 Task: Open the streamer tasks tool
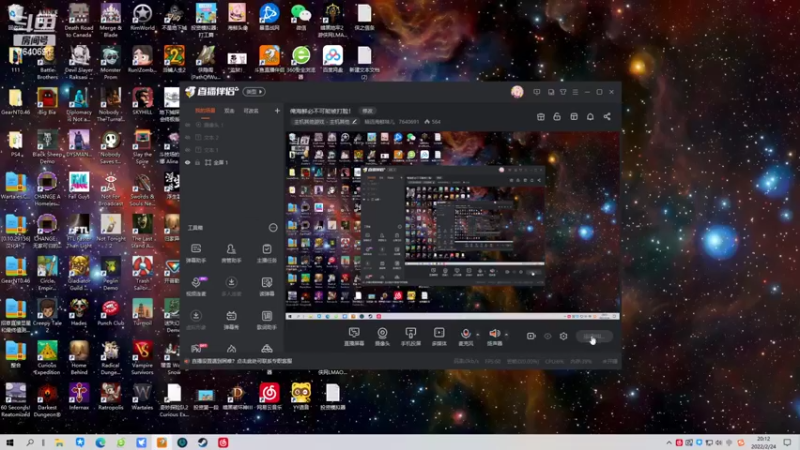click(x=266, y=253)
